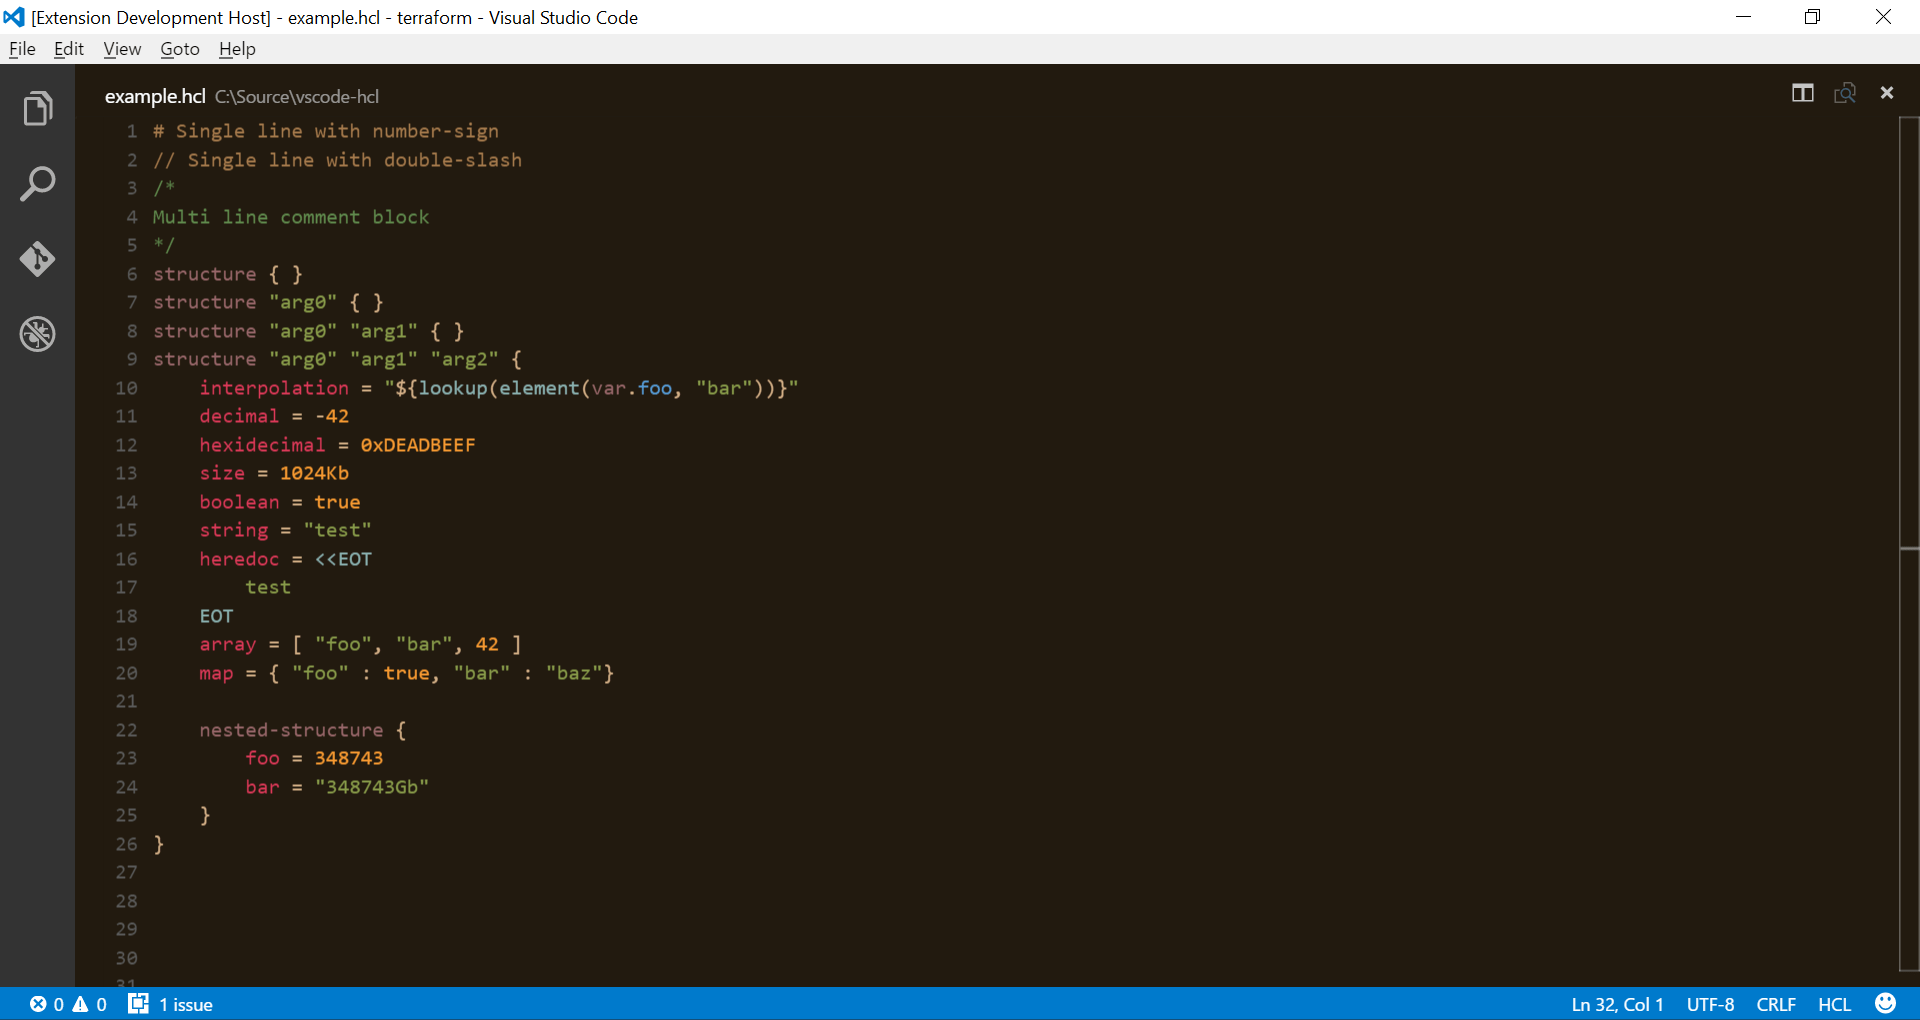Open the Help menu
The height and width of the screenshot is (1020, 1920).
click(236, 48)
